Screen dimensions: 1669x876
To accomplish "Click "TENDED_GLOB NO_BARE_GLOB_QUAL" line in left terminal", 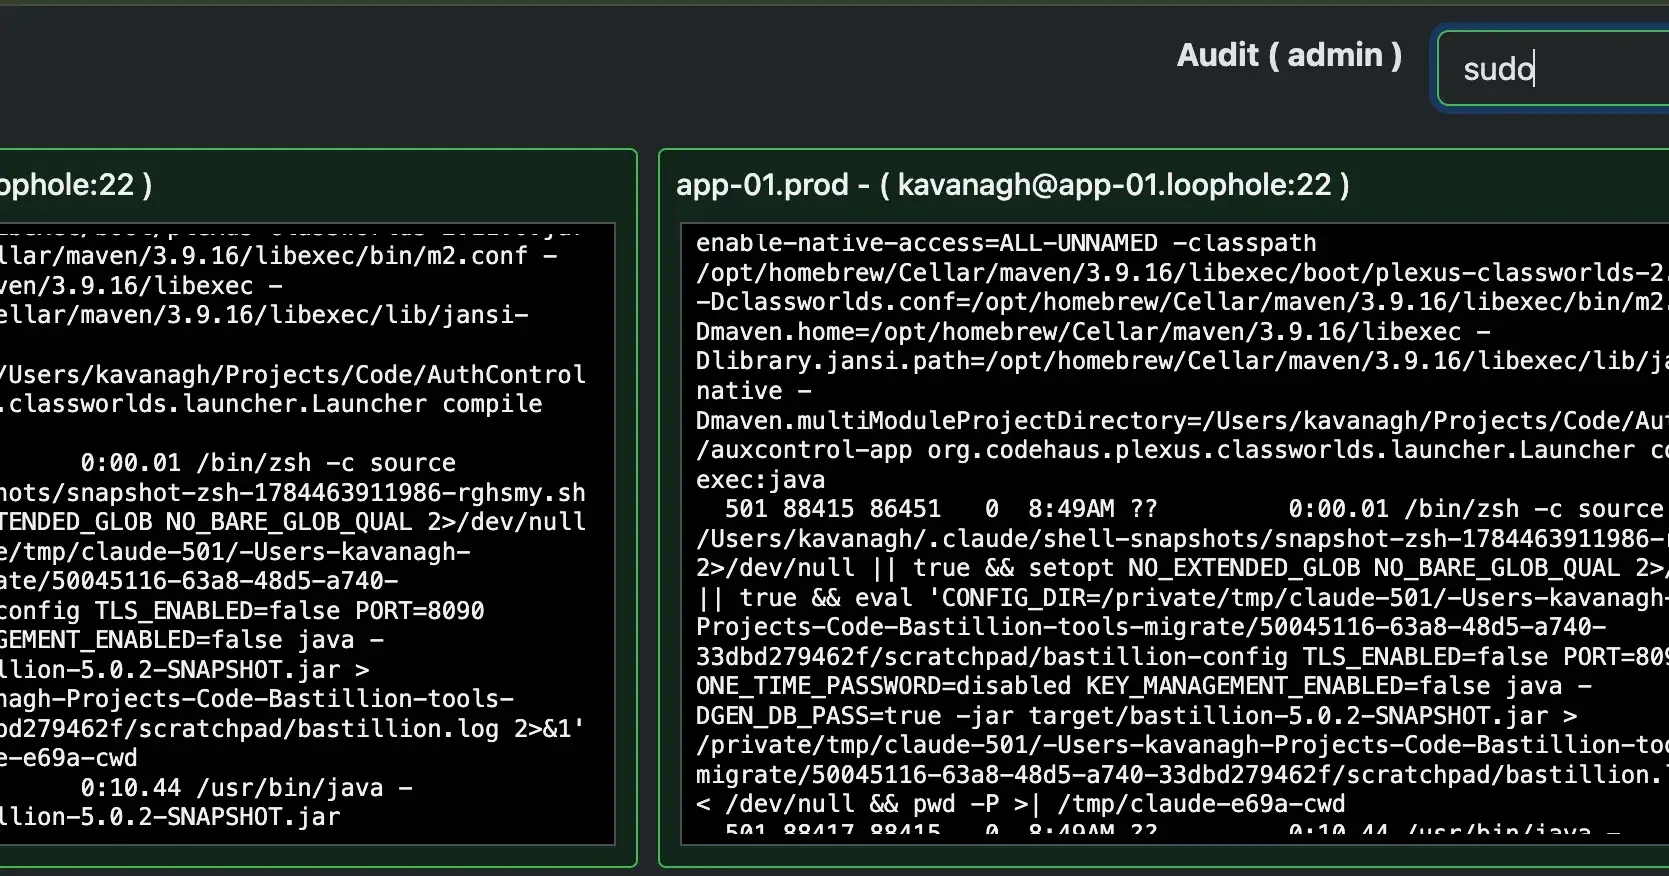I will 293,522.
